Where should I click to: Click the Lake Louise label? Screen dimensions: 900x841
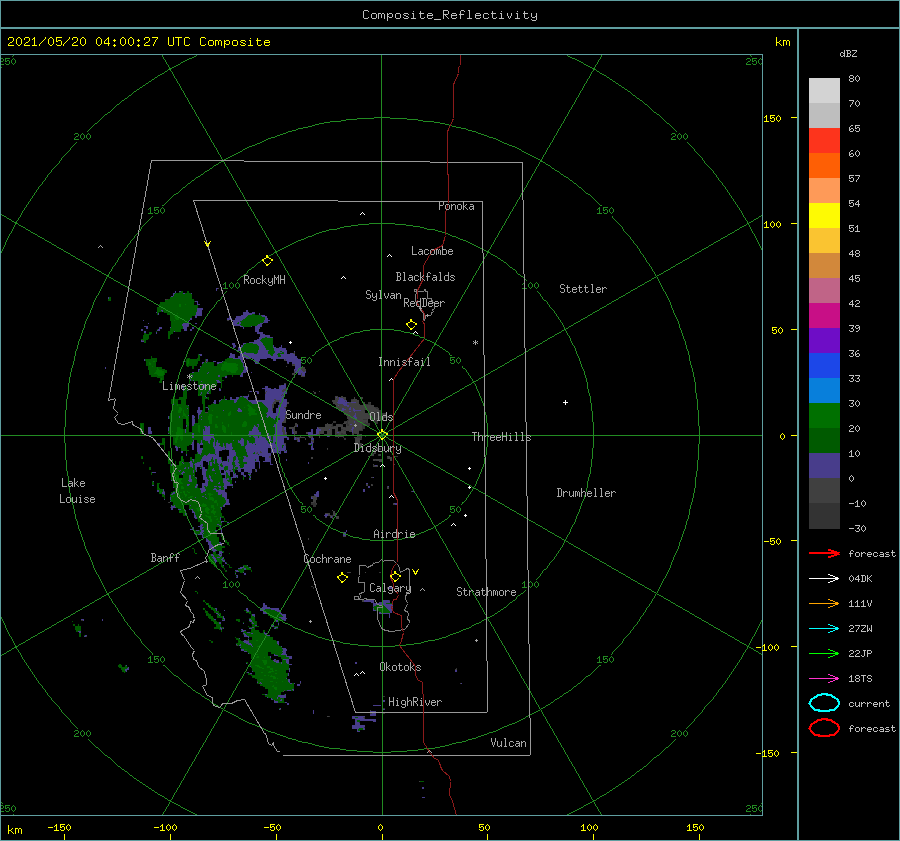(77, 491)
